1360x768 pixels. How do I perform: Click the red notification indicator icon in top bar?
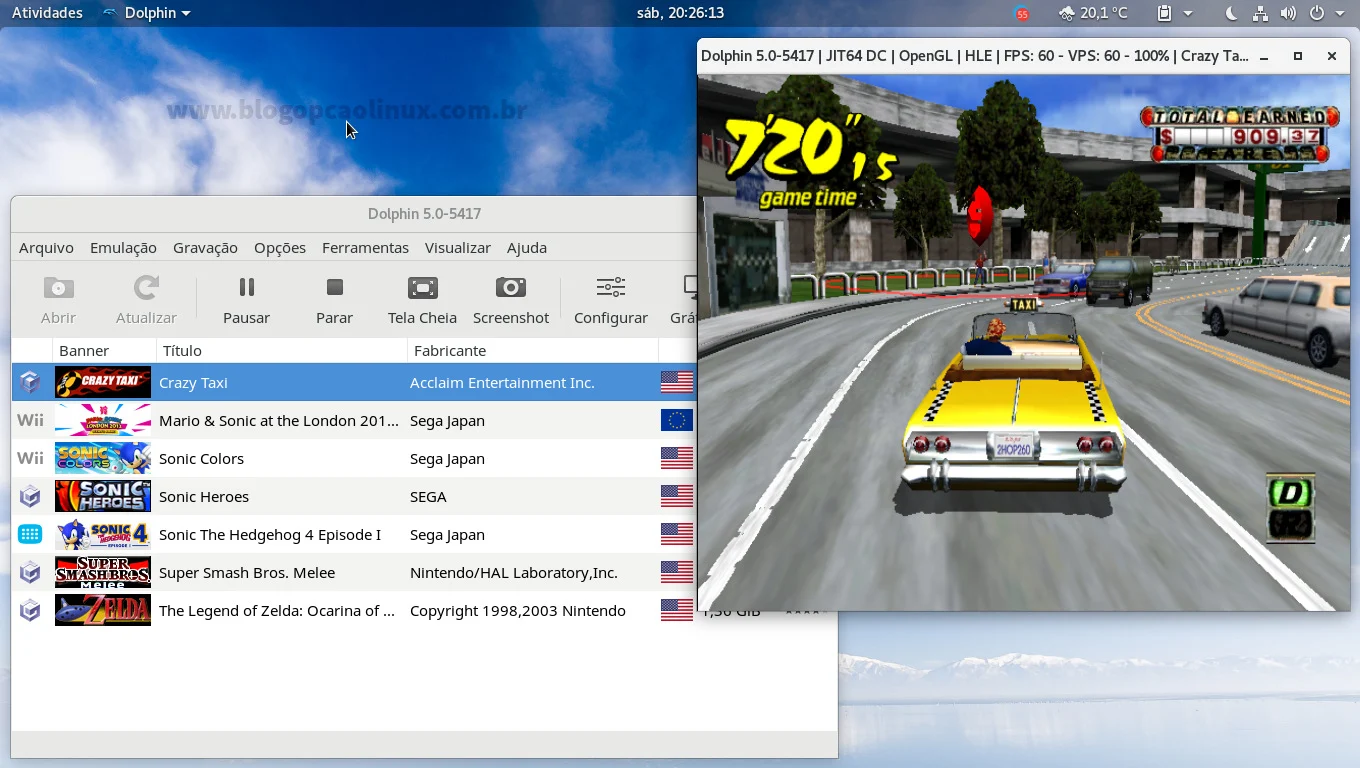pyautogui.click(x=1022, y=13)
